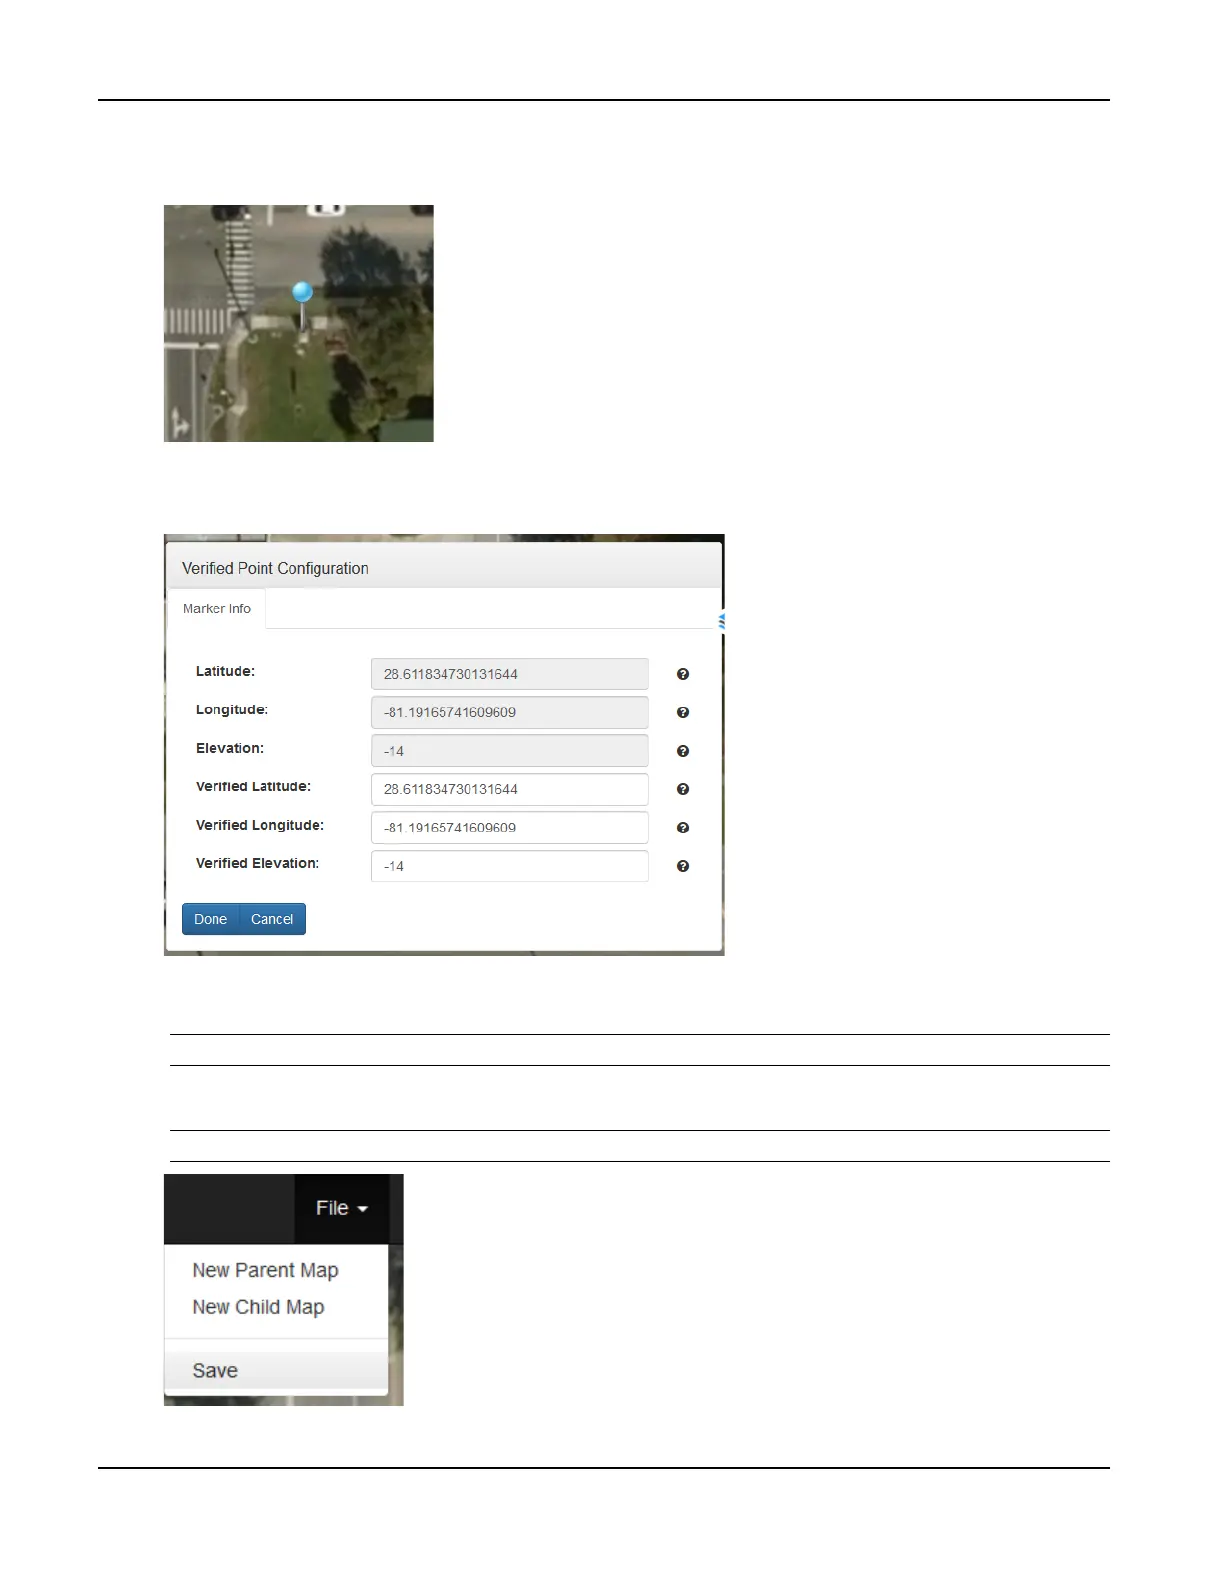
Task: Edit the Verified Latitude input
Action: click(x=510, y=789)
